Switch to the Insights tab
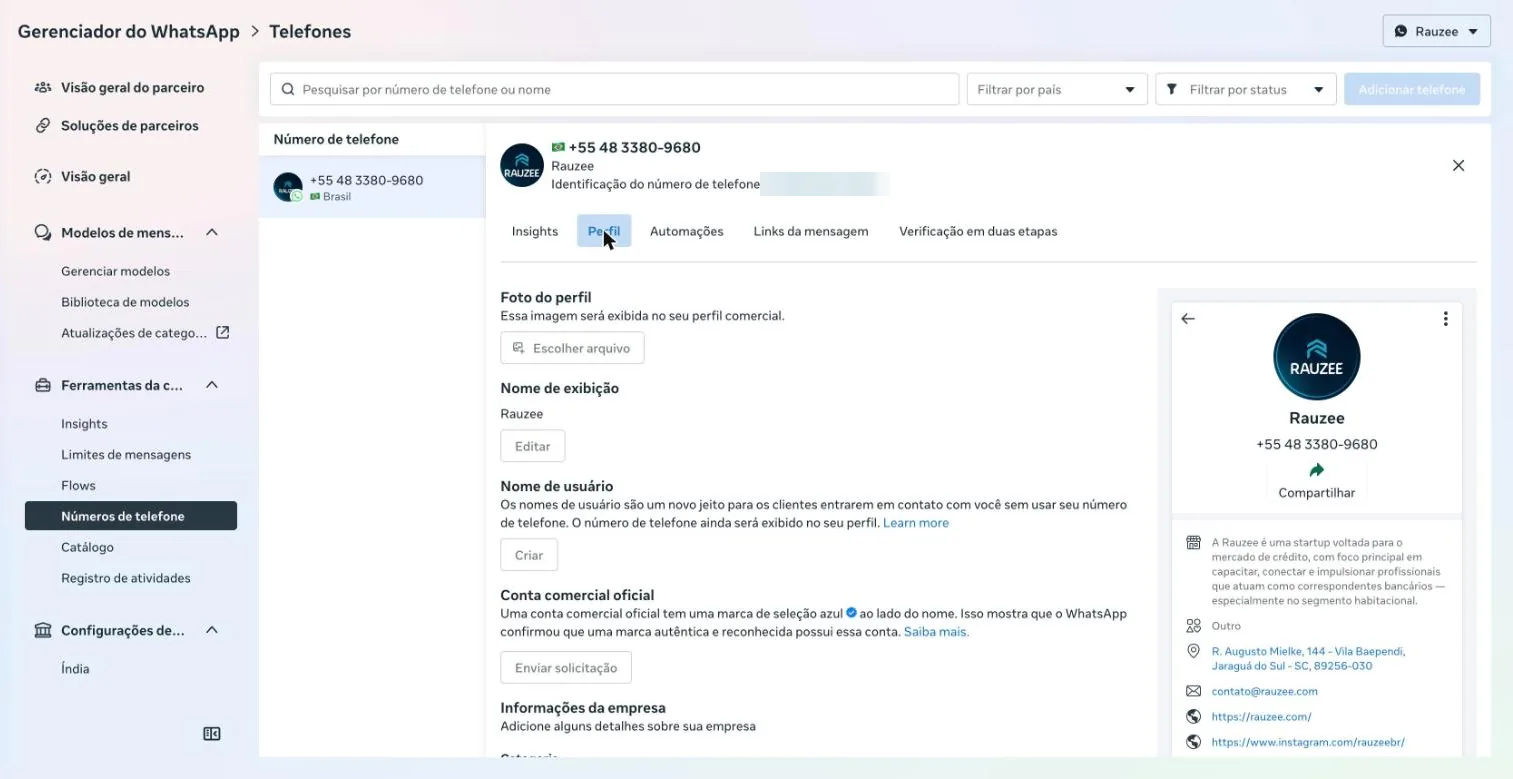Viewport: 1513px width, 779px height. coord(535,232)
